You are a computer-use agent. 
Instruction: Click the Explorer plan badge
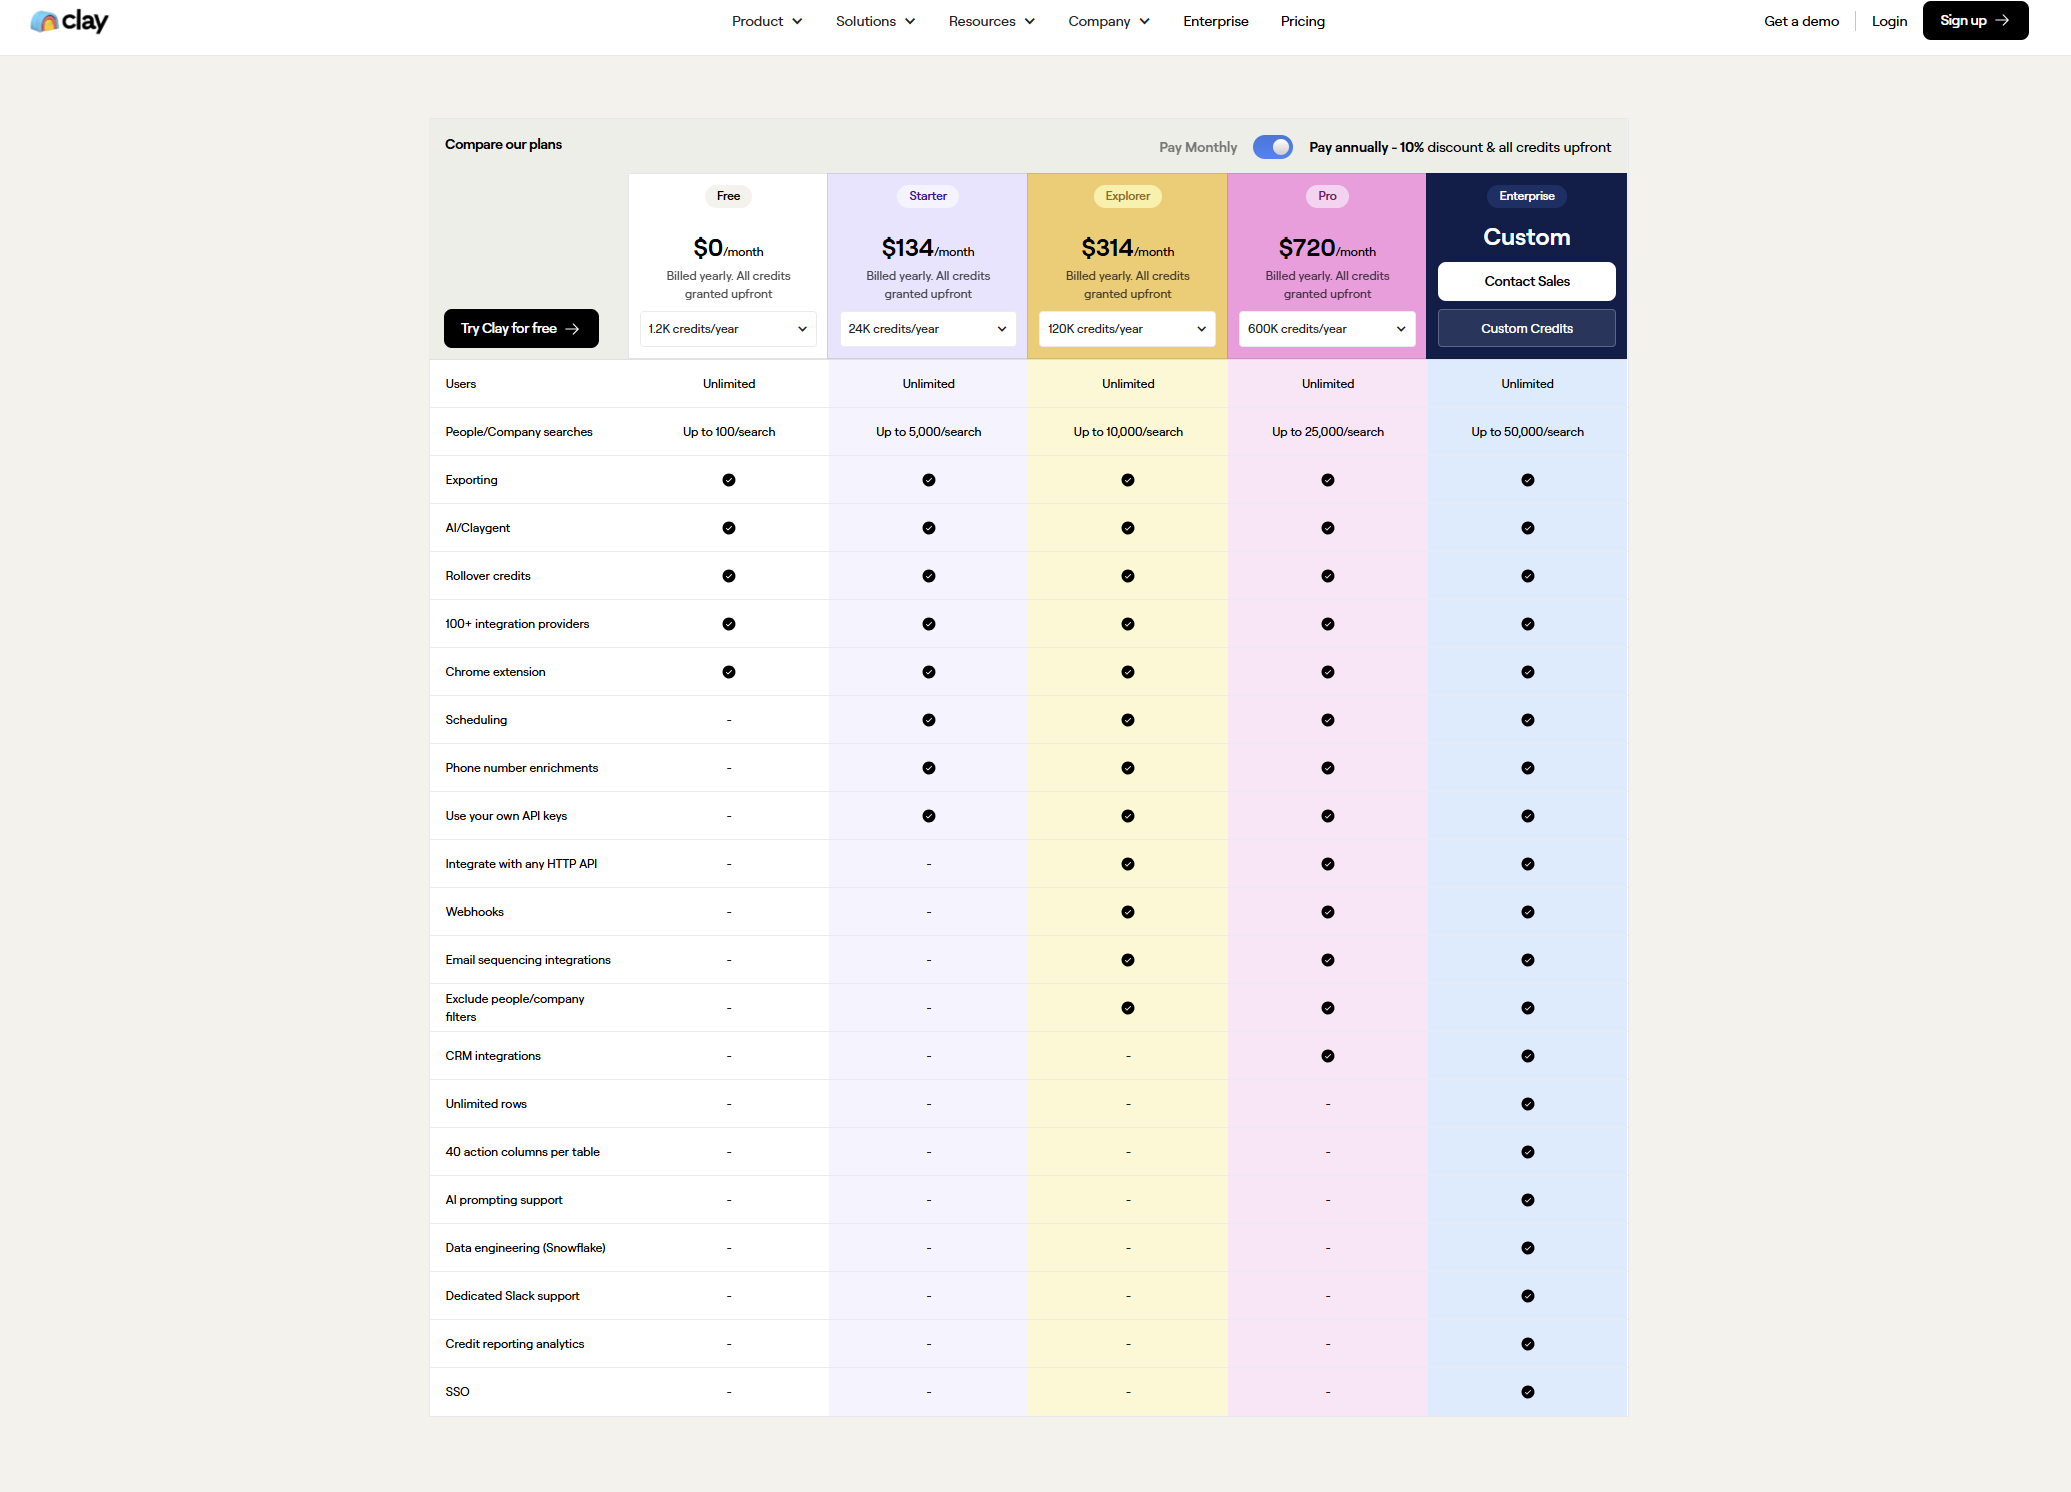click(1127, 196)
